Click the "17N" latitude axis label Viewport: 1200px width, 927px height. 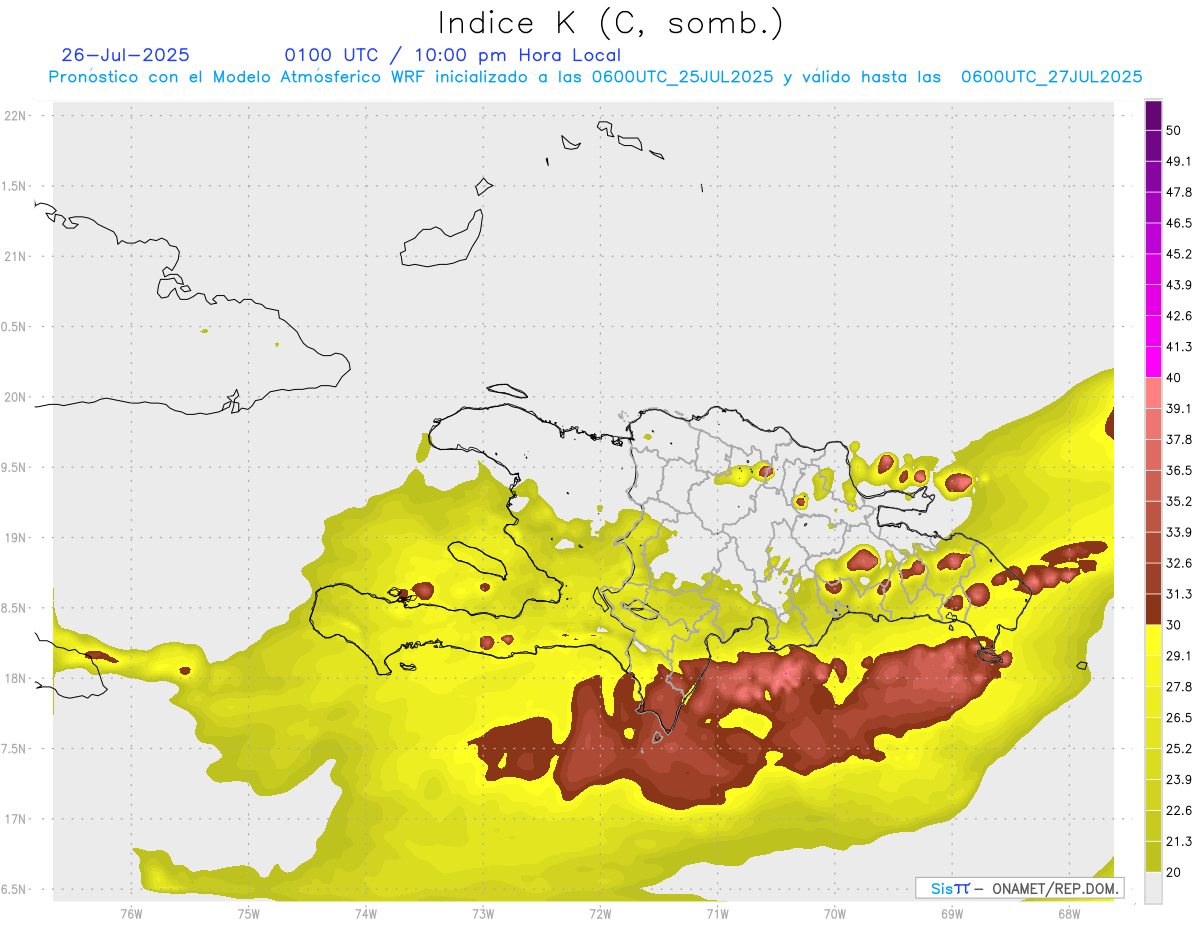pyautogui.click(x=17, y=820)
